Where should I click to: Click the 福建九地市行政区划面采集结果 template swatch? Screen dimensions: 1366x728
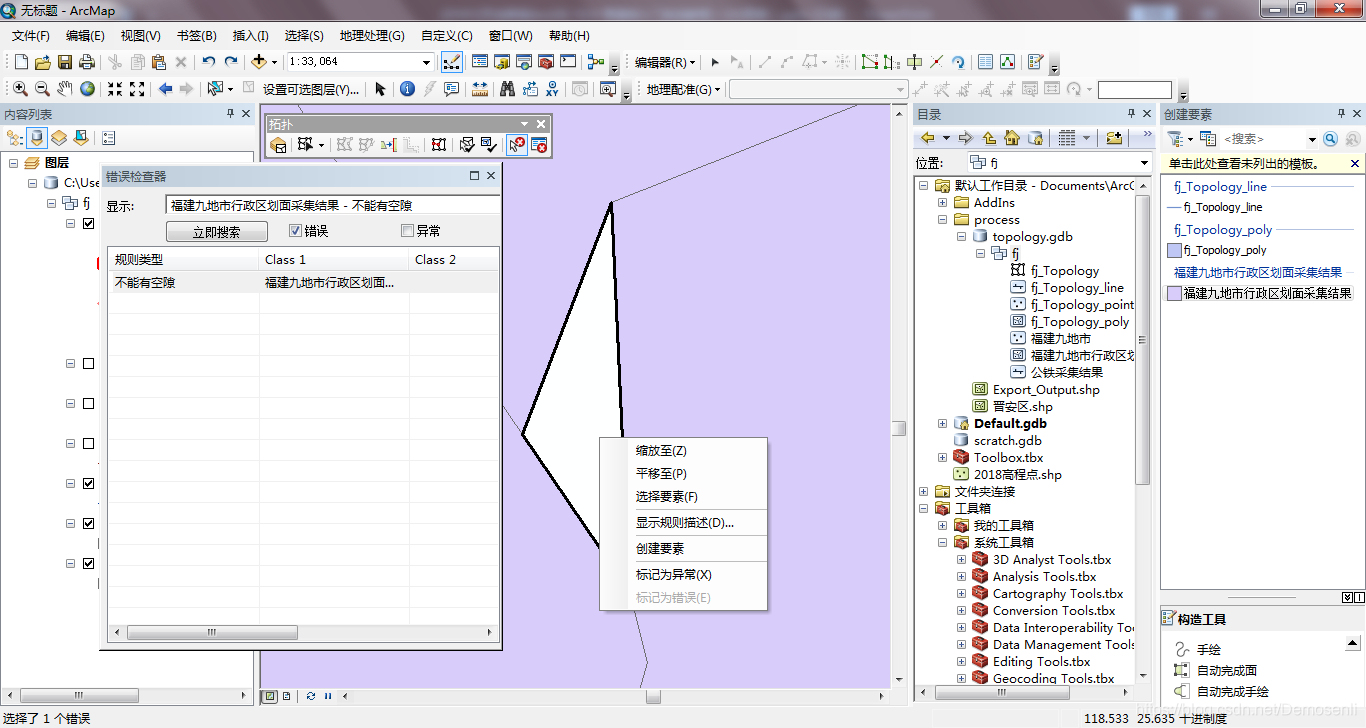[1174, 294]
